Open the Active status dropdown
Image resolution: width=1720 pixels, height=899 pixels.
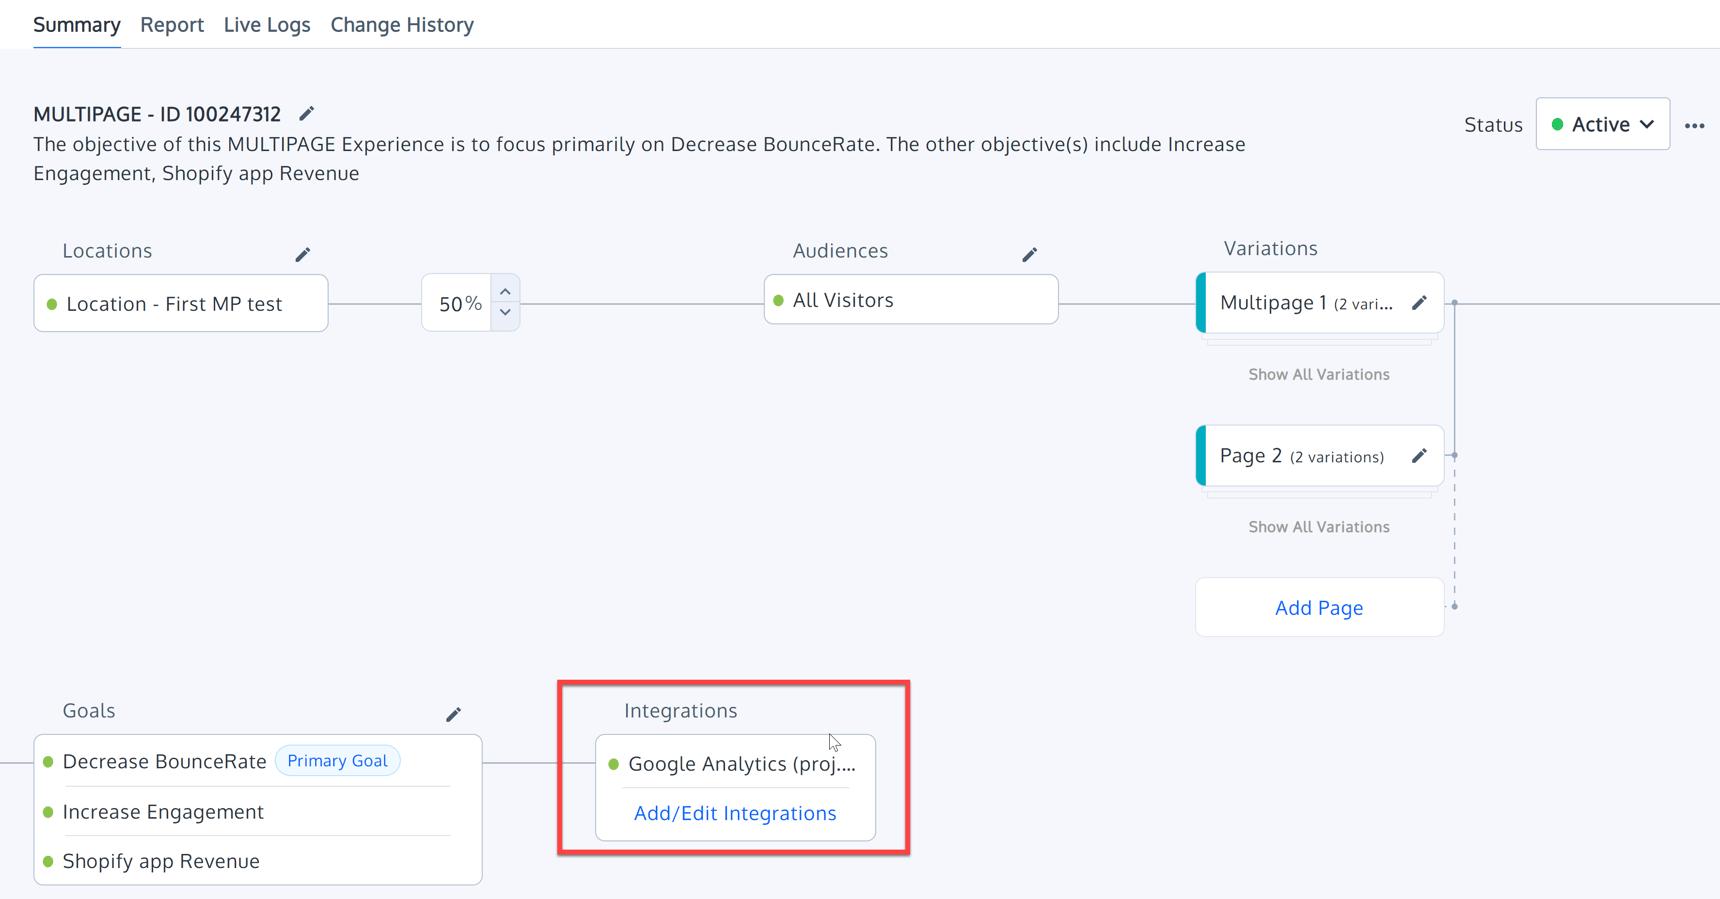(1602, 124)
